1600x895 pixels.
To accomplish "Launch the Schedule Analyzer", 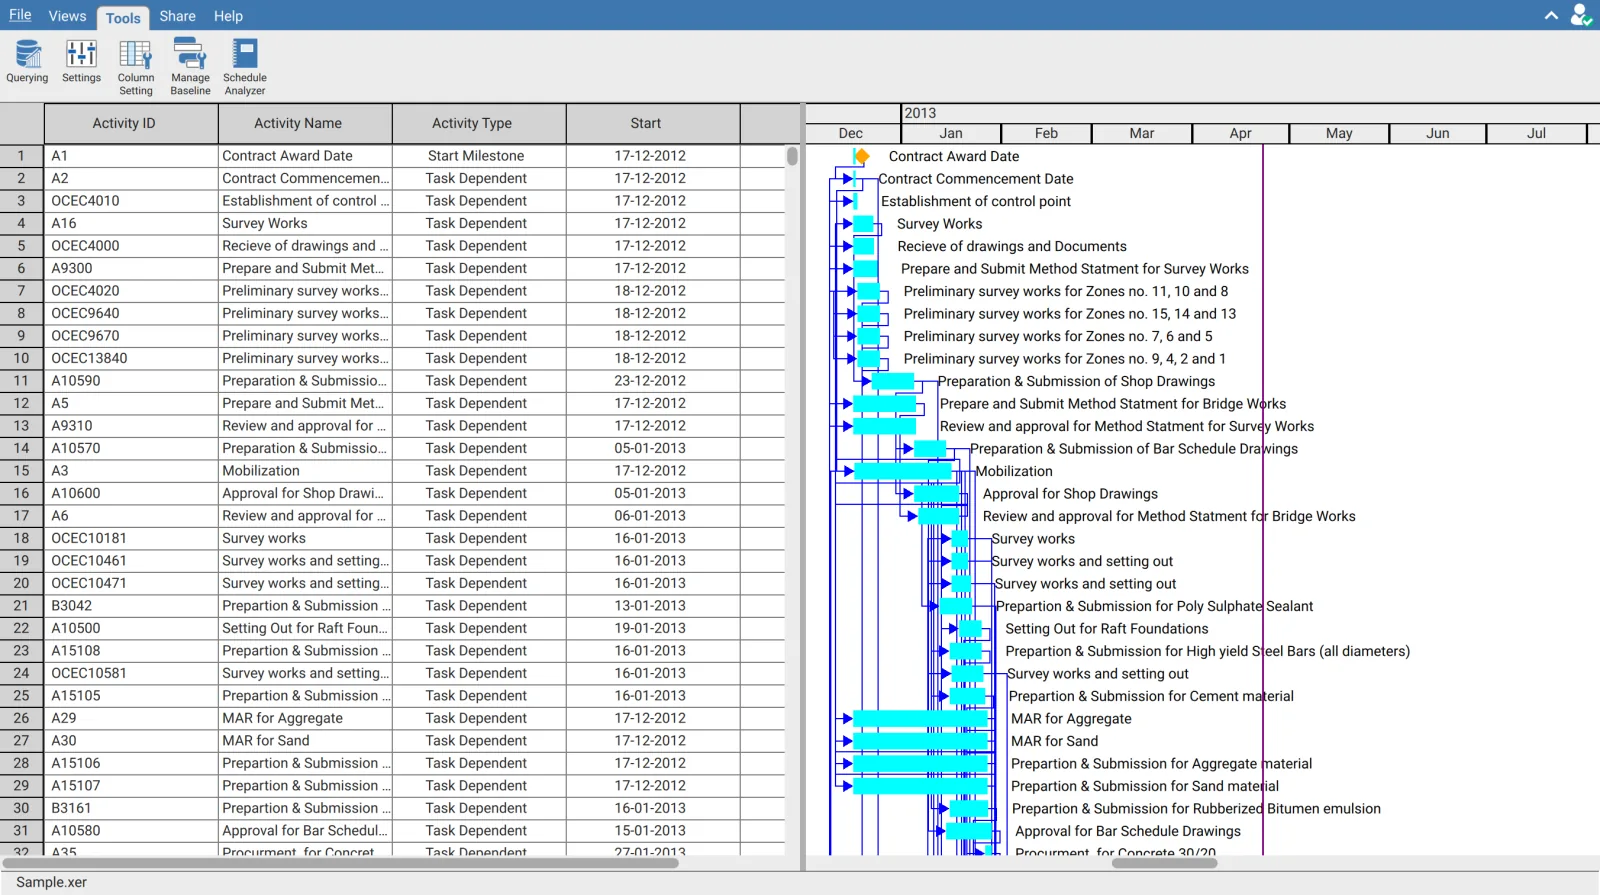I will pyautogui.click(x=245, y=68).
